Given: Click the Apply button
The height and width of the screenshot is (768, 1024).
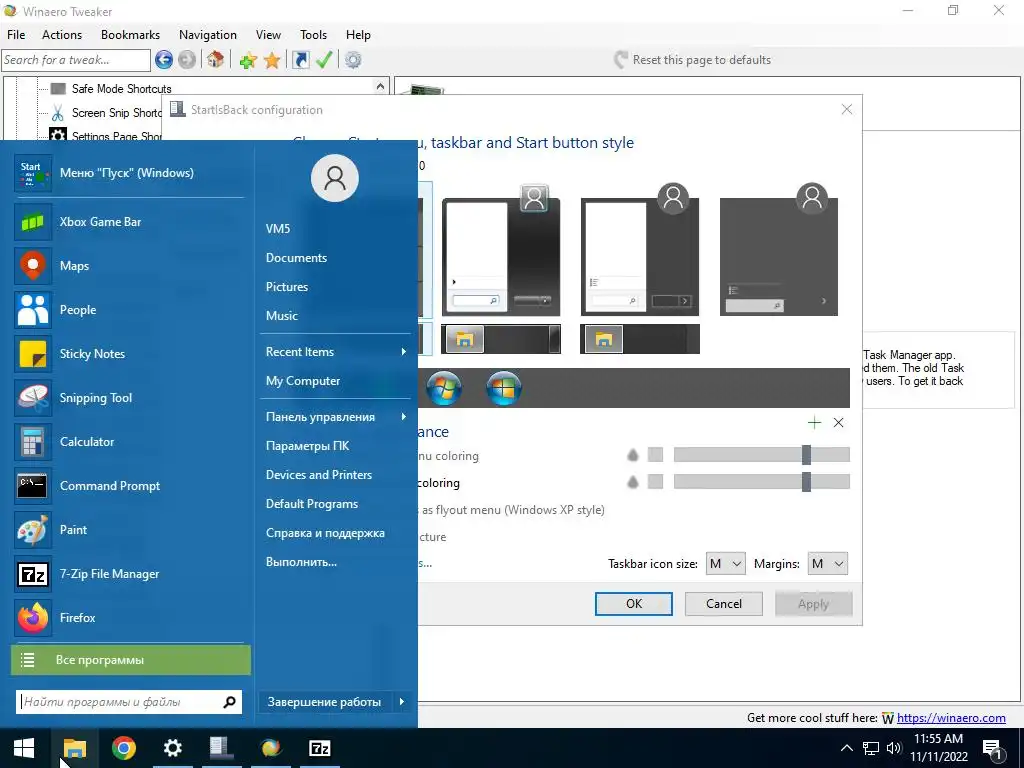Looking at the screenshot, I should point(813,604).
